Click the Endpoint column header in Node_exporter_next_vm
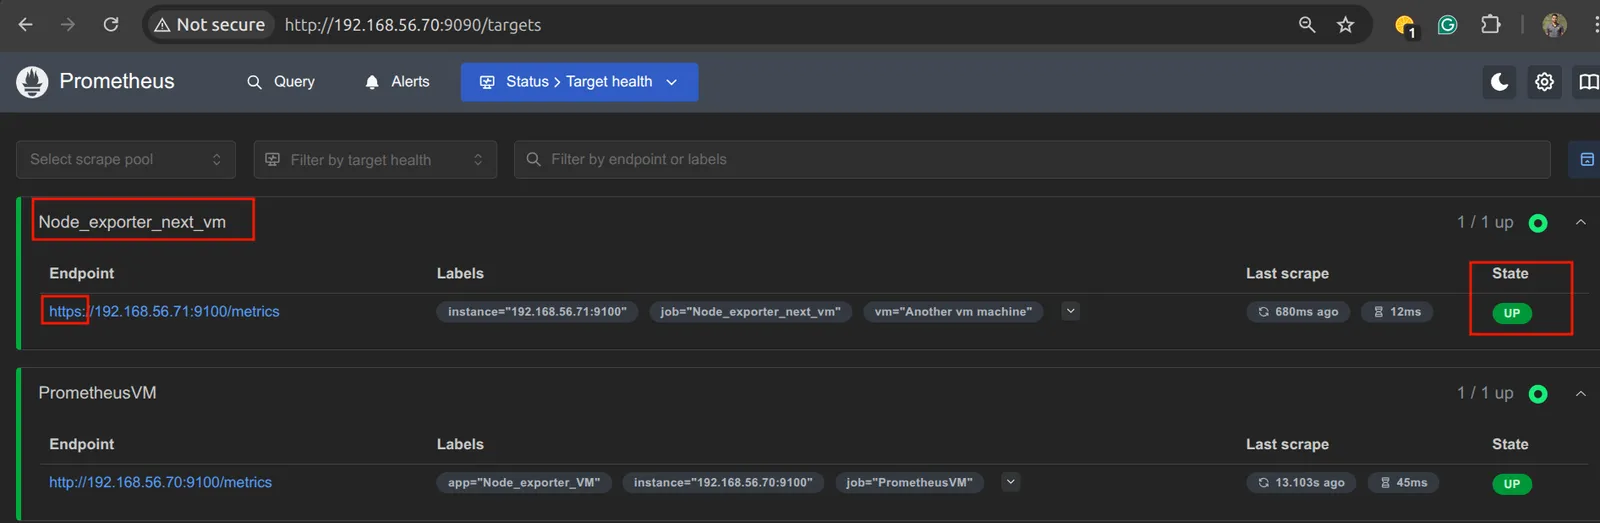Screen dimensions: 1600x523 (82, 273)
